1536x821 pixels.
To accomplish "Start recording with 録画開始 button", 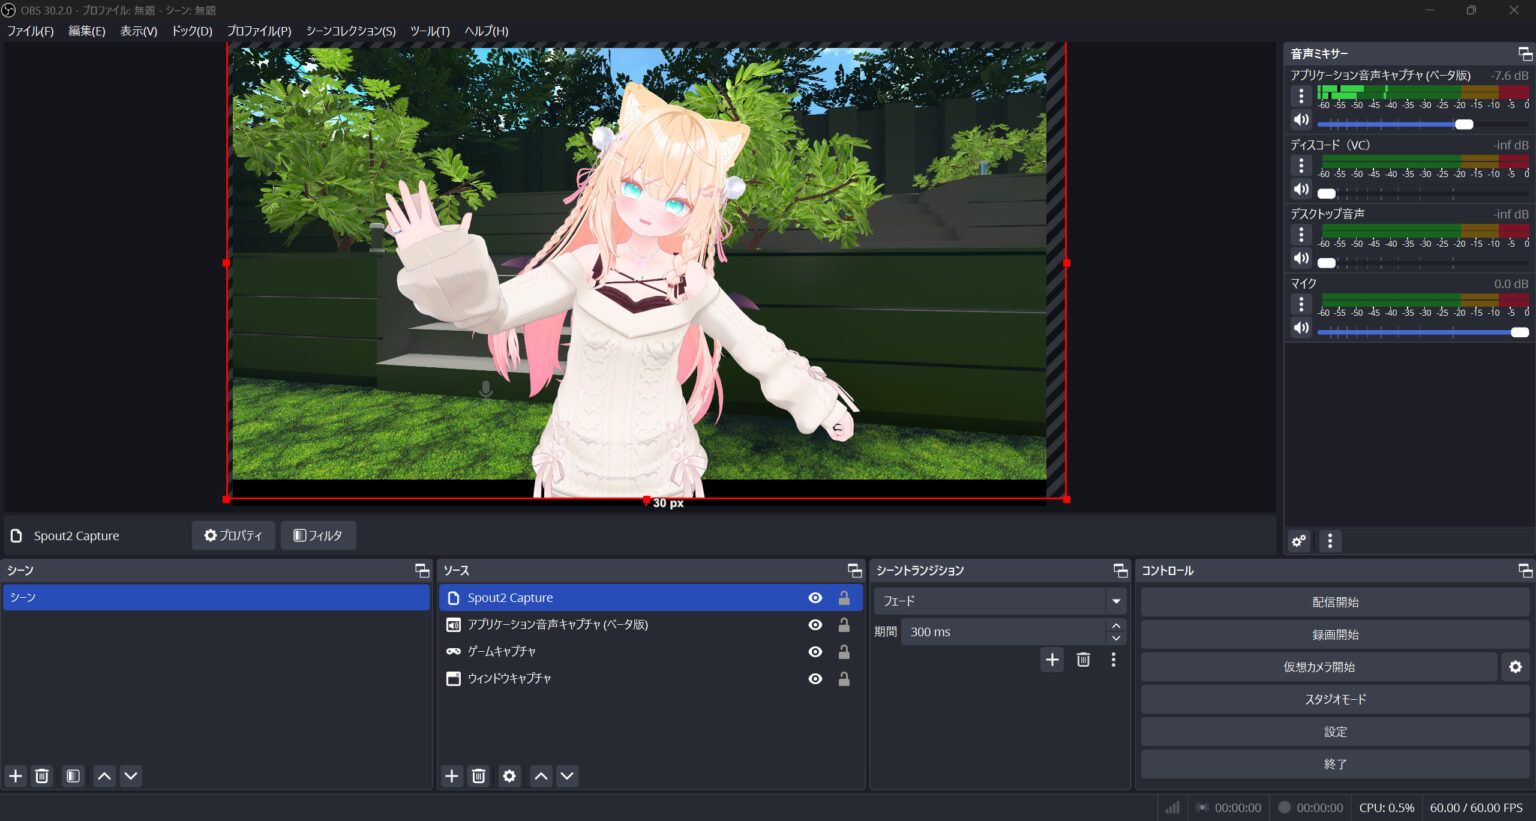I will 1335,634.
